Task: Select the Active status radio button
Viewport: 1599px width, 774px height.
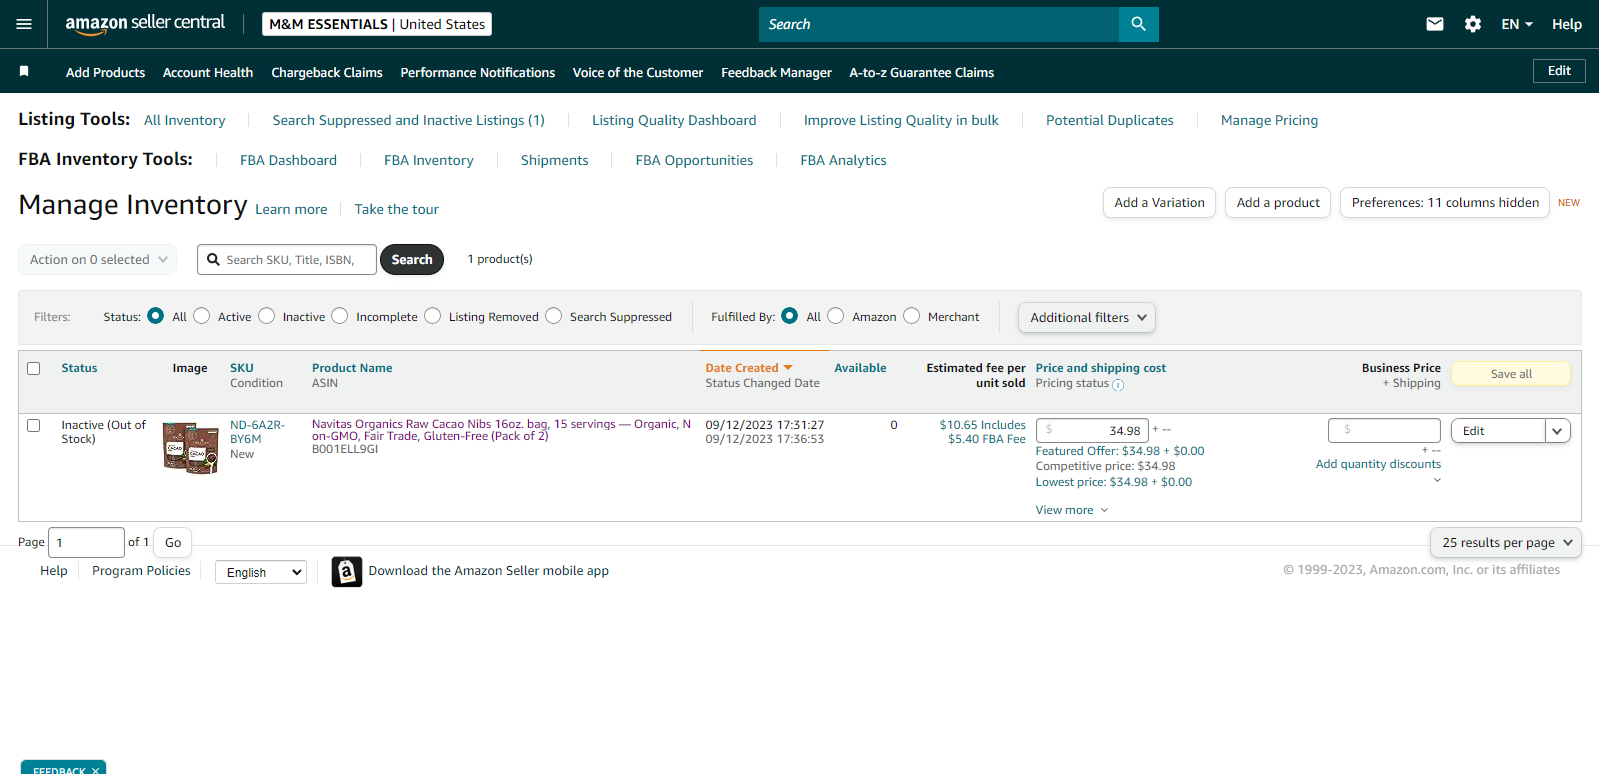Action: [x=201, y=316]
